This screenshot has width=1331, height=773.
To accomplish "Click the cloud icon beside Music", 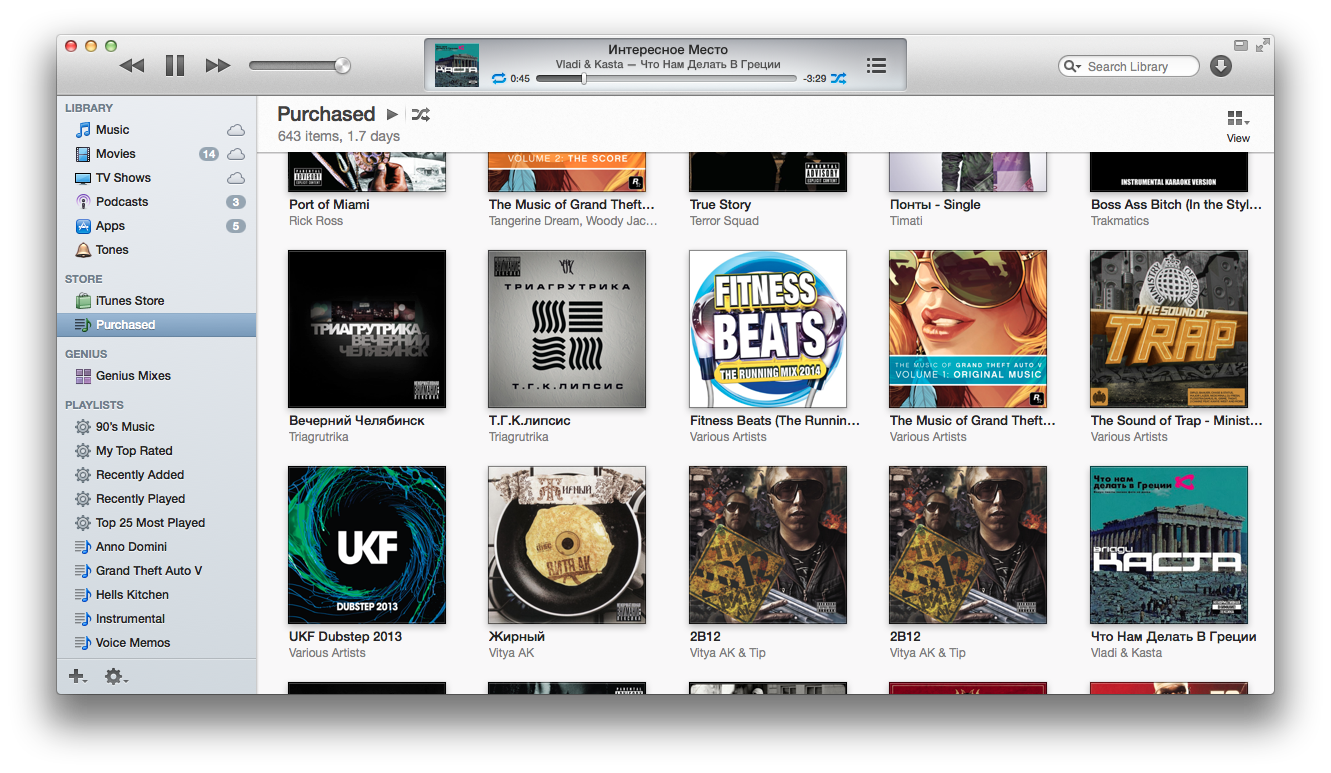I will [236, 130].
